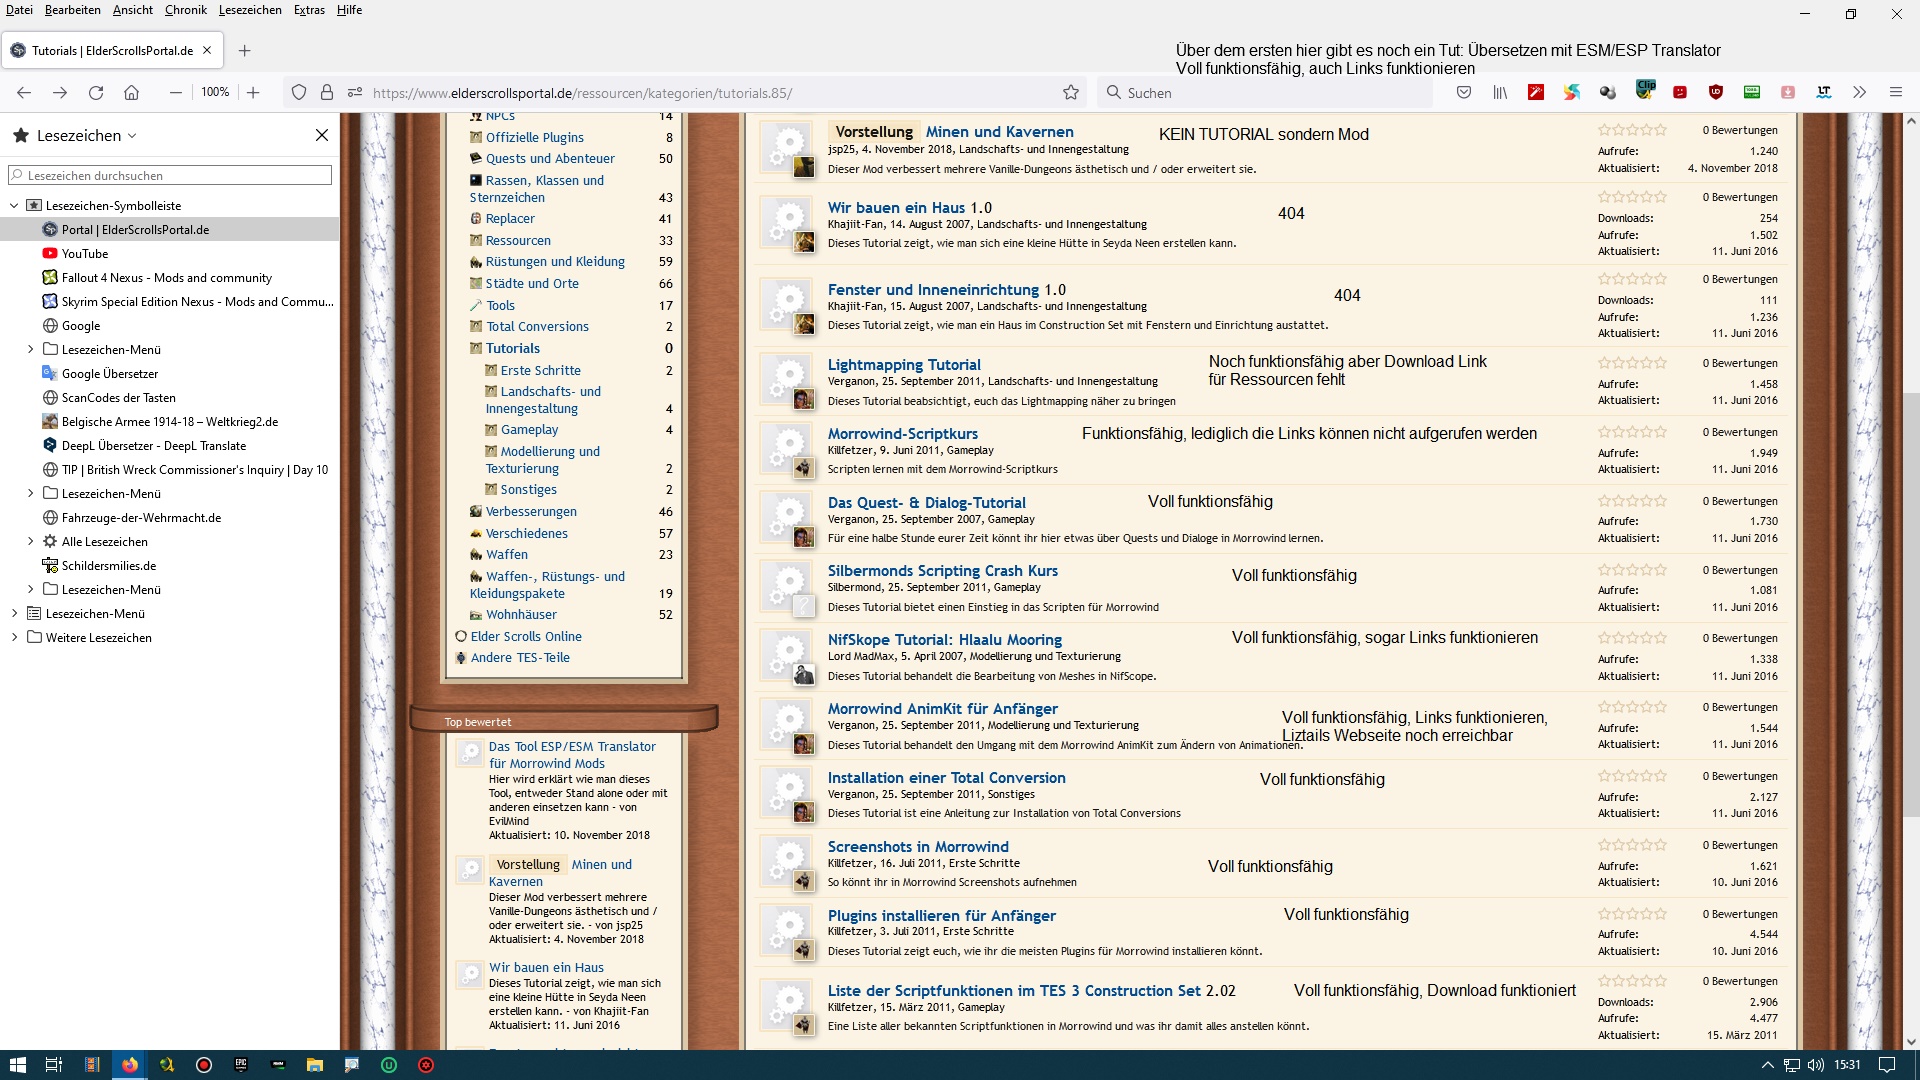
Task: Bookmark this page with the star icon
Action: click(x=1071, y=93)
